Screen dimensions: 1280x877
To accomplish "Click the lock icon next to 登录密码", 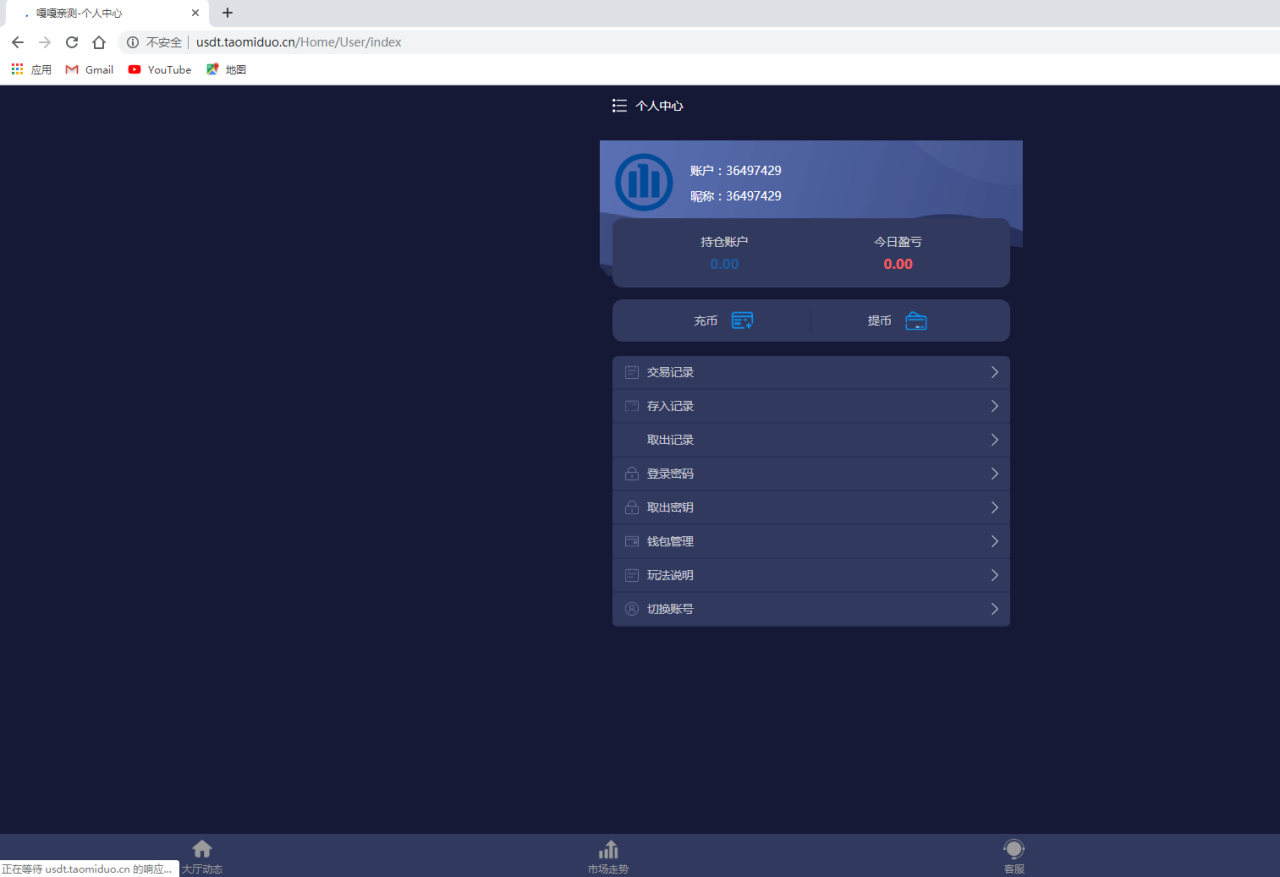I will tap(632, 474).
